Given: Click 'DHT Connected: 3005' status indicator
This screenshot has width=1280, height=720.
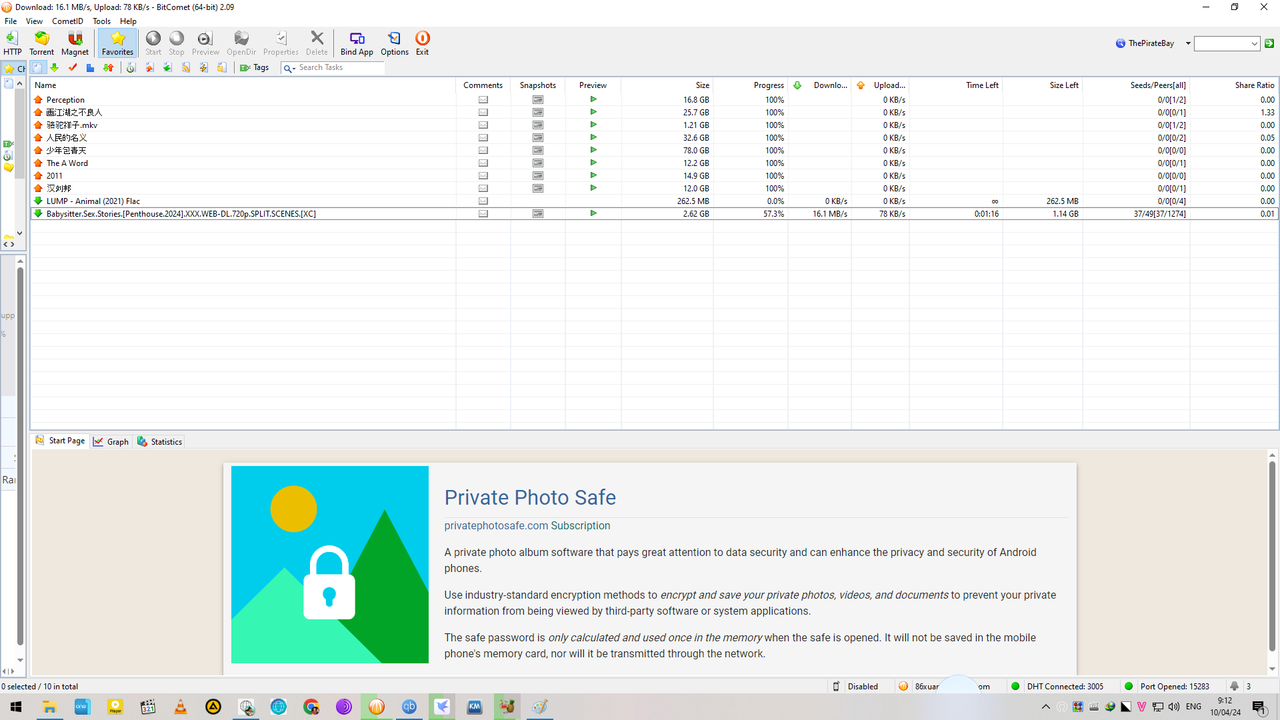Looking at the screenshot, I should pyautogui.click(x=1057, y=687).
